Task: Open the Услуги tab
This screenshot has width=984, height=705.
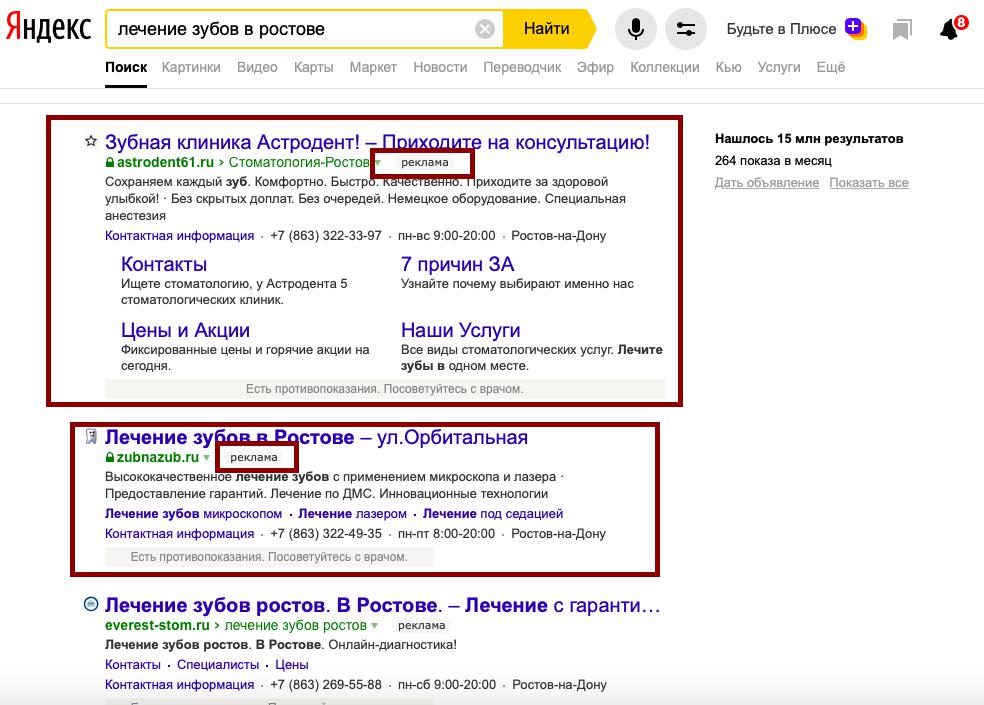Action: tap(779, 67)
